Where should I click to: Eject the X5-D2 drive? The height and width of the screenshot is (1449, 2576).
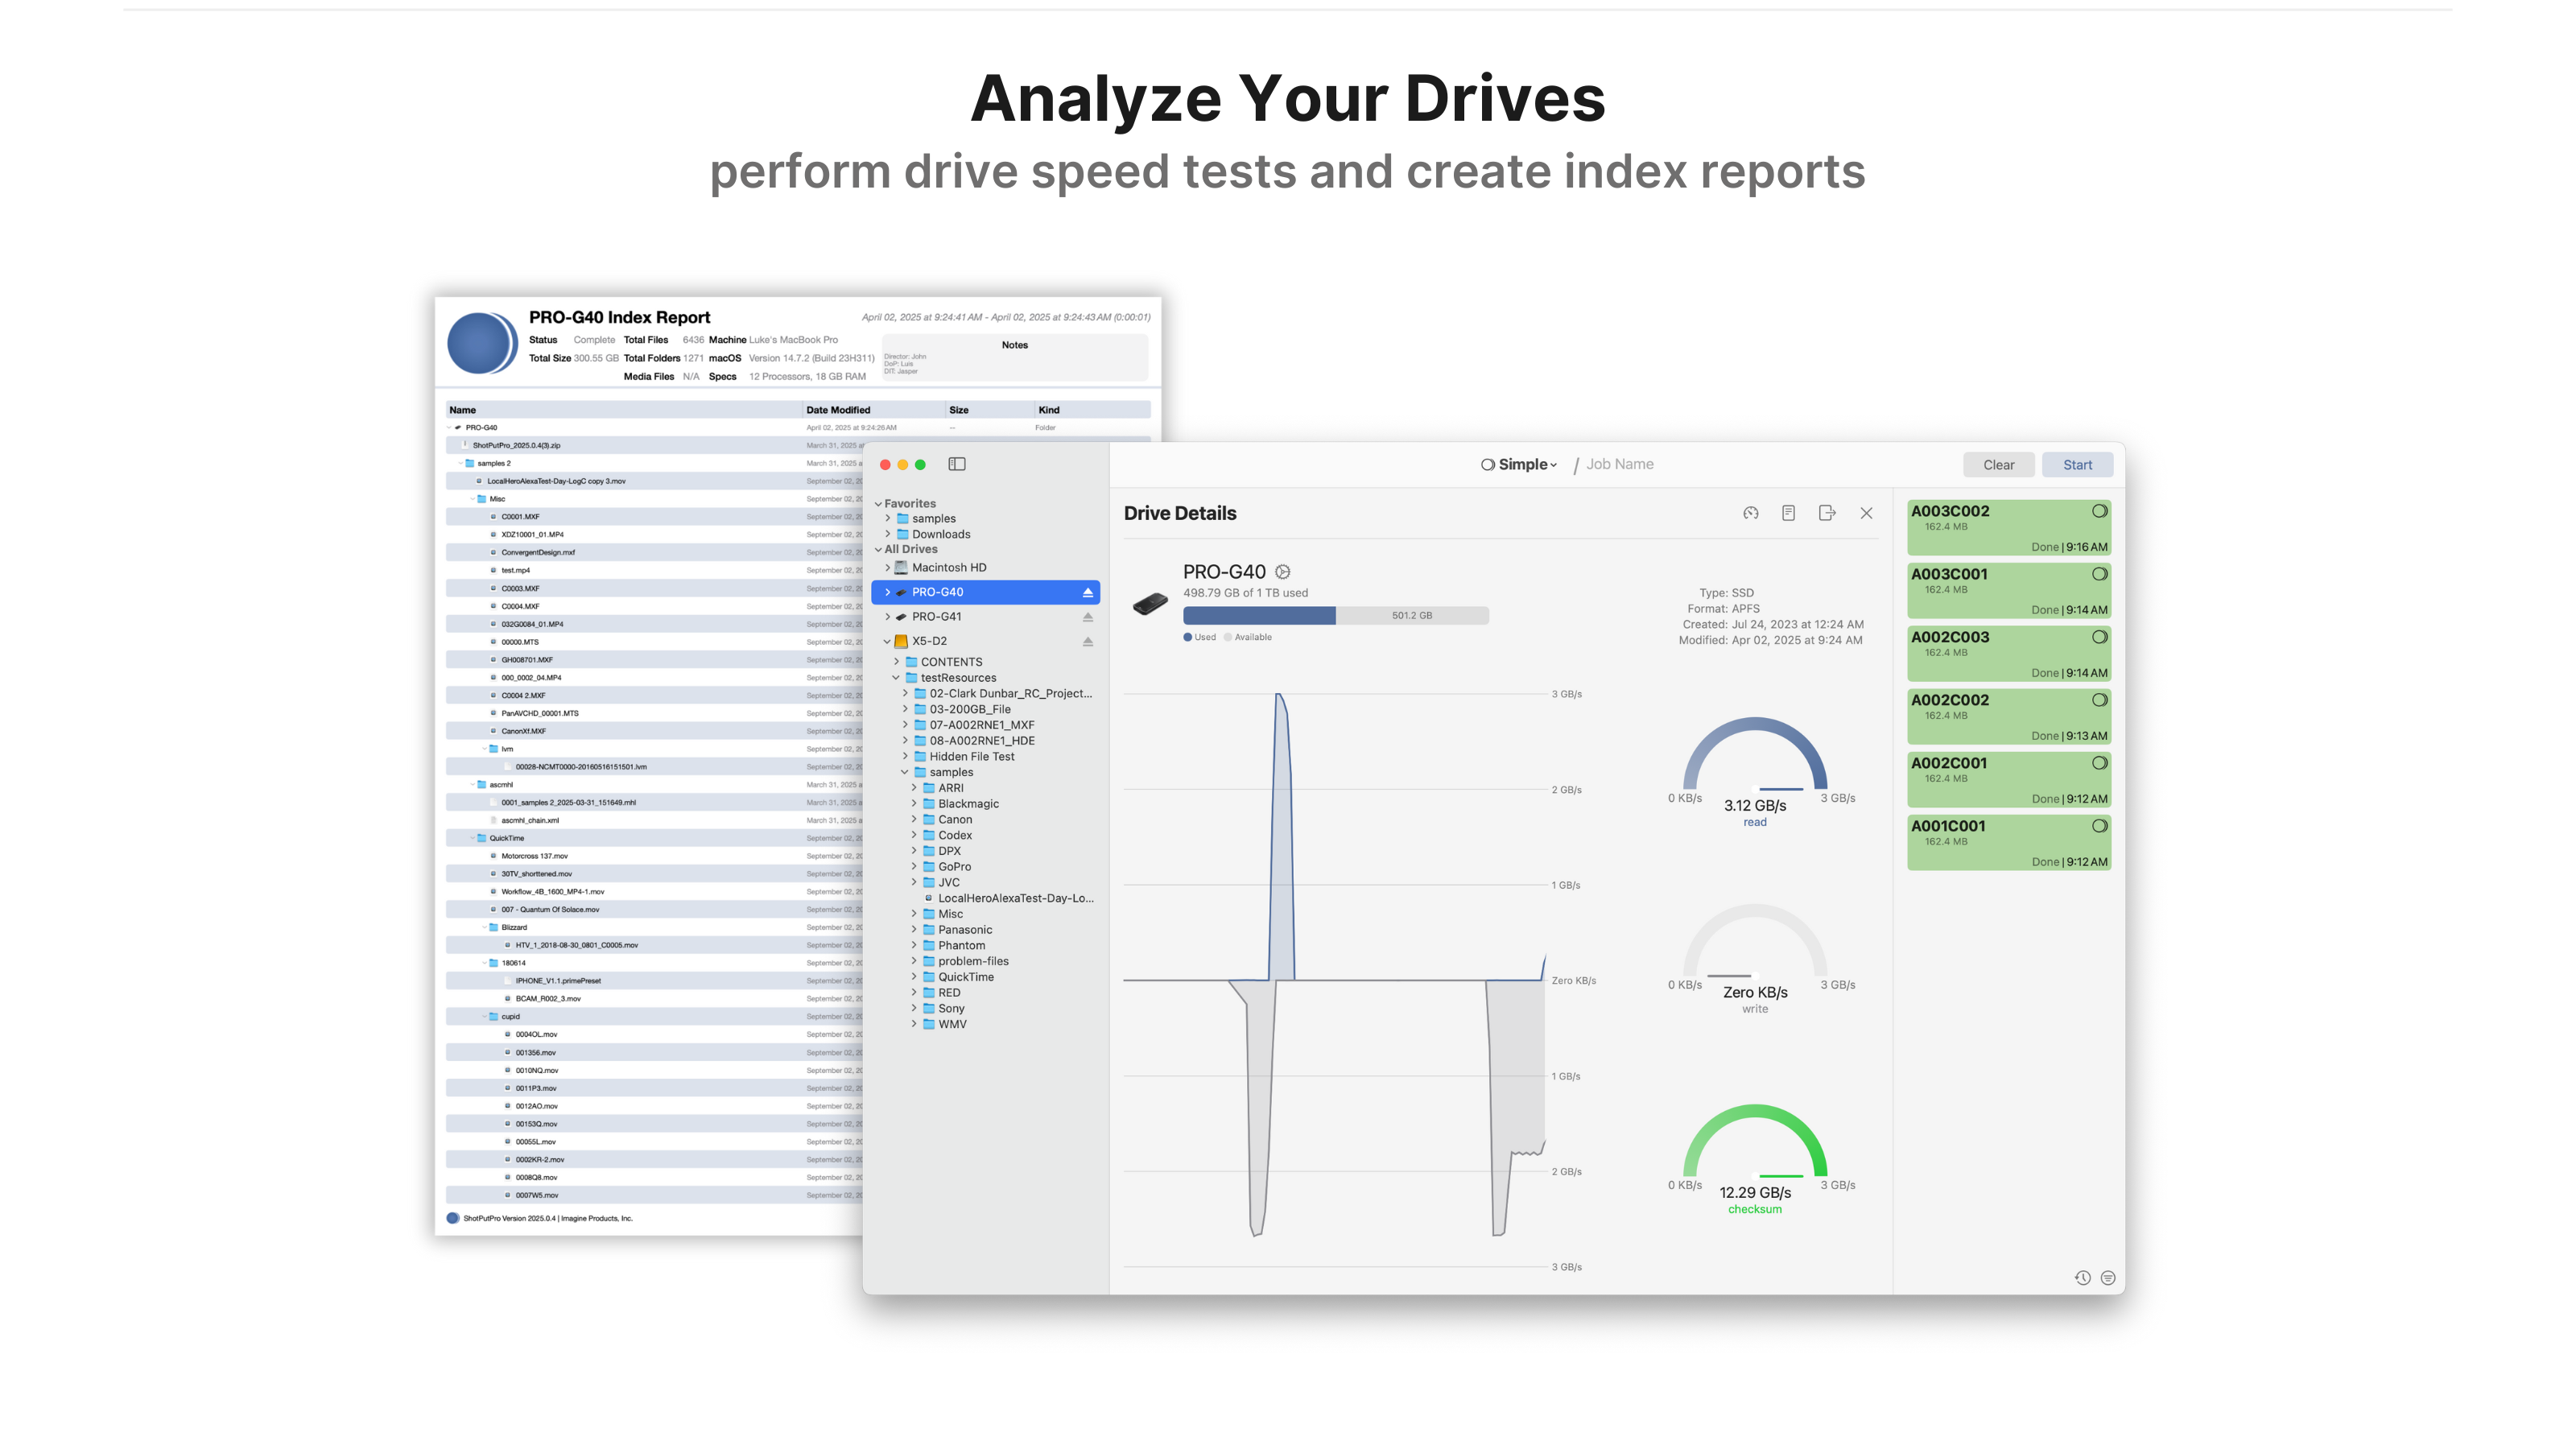(1088, 641)
